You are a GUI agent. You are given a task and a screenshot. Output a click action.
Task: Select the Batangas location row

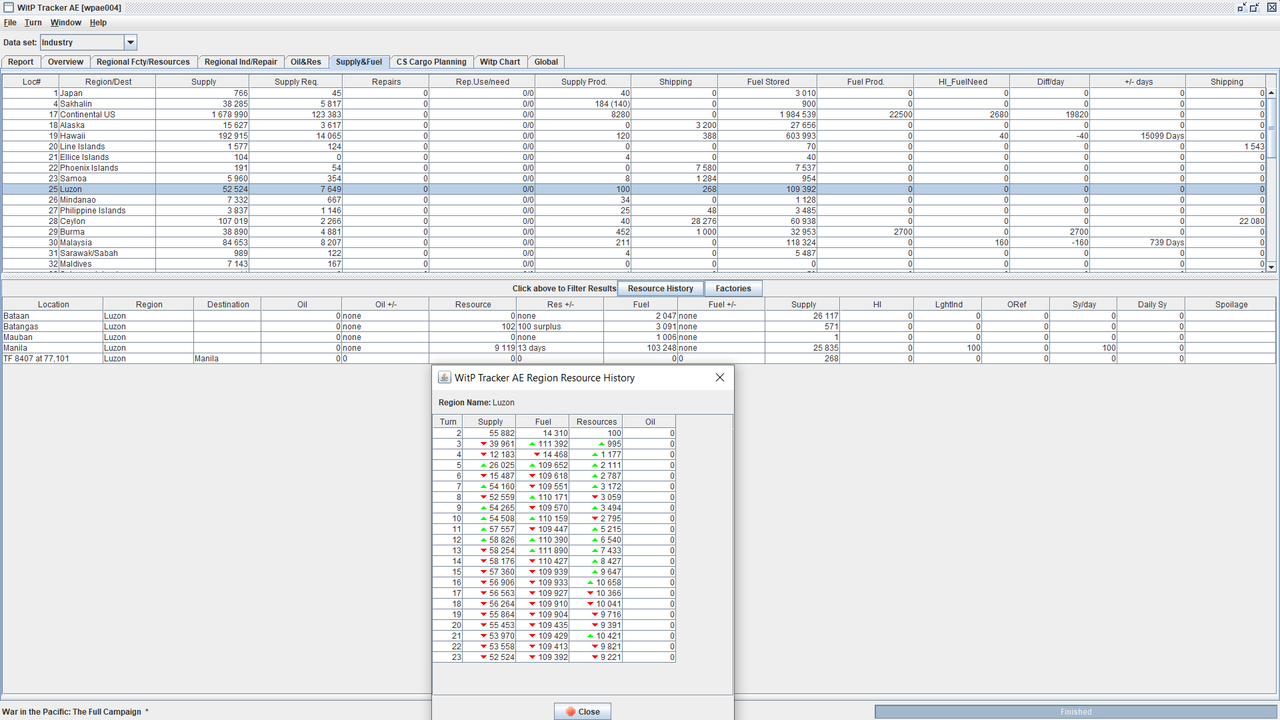[x=639, y=326]
